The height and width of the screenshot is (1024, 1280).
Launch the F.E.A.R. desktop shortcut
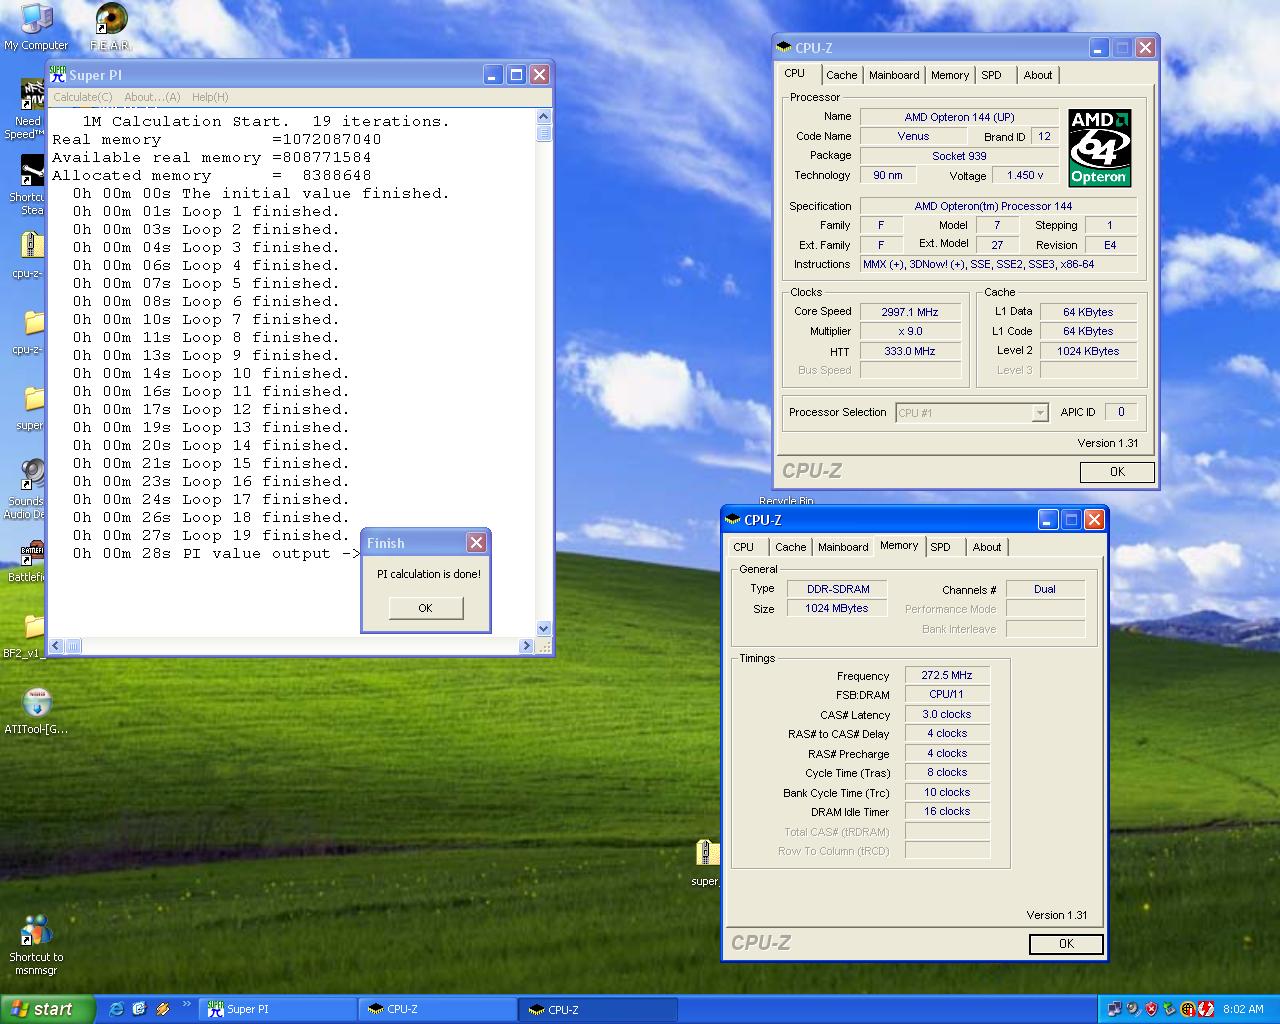(x=111, y=27)
